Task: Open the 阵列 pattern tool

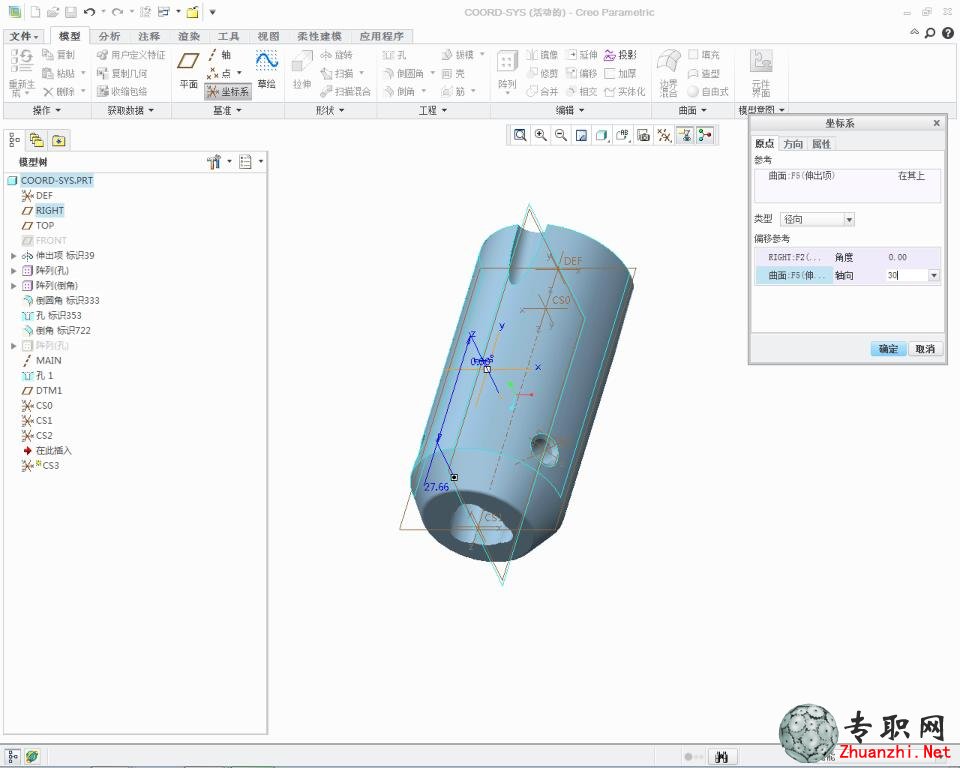Action: click(506, 71)
